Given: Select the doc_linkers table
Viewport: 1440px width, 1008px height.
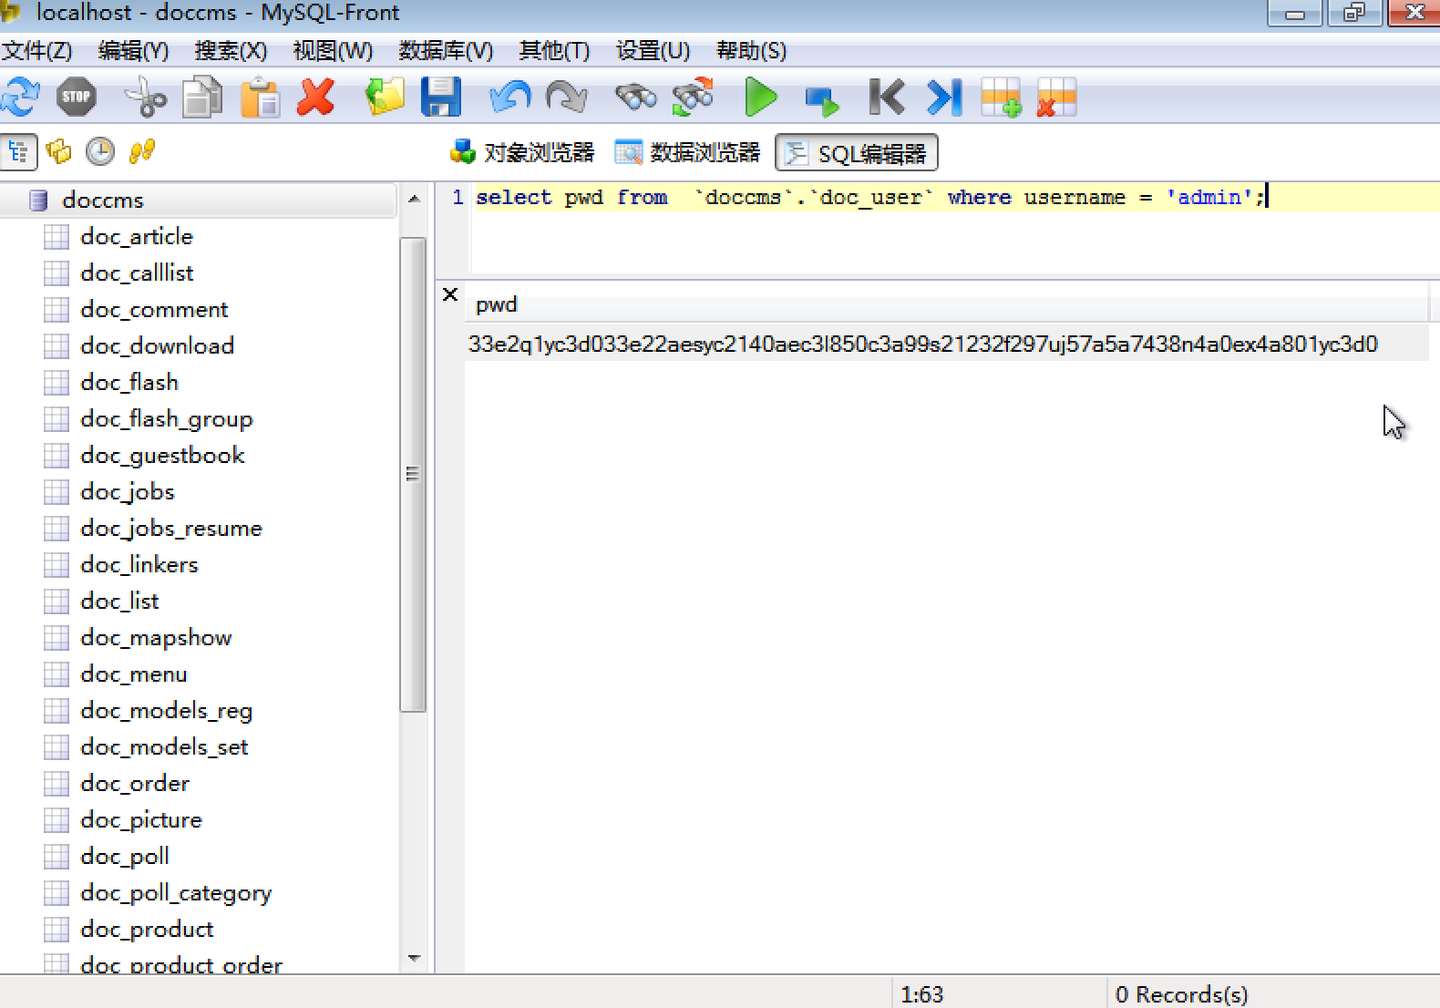Looking at the screenshot, I should (139, 565).
